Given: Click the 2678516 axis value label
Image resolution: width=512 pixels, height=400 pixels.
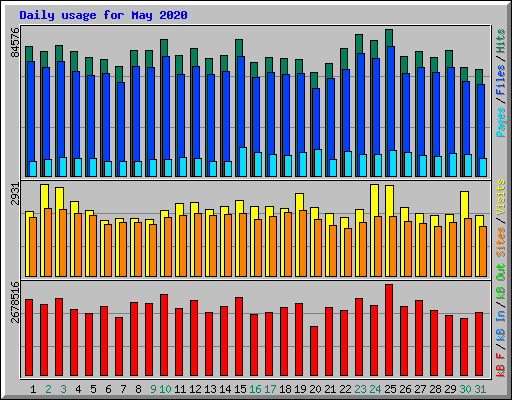Looking at the screenshot, I should (x=15, y=302).
